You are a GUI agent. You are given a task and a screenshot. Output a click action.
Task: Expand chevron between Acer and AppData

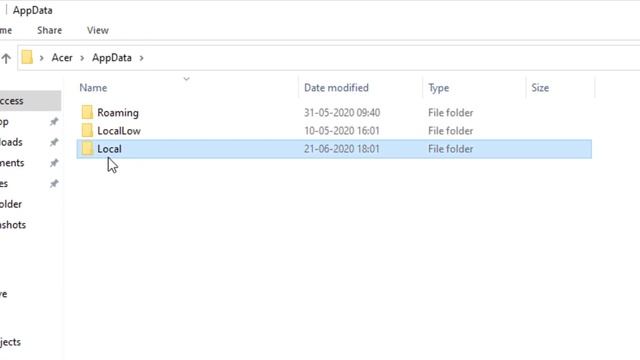82,58
